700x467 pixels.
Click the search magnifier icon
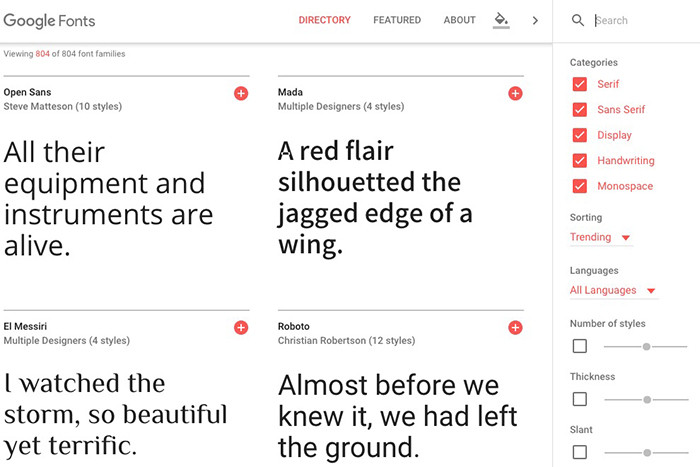[578, 20]
